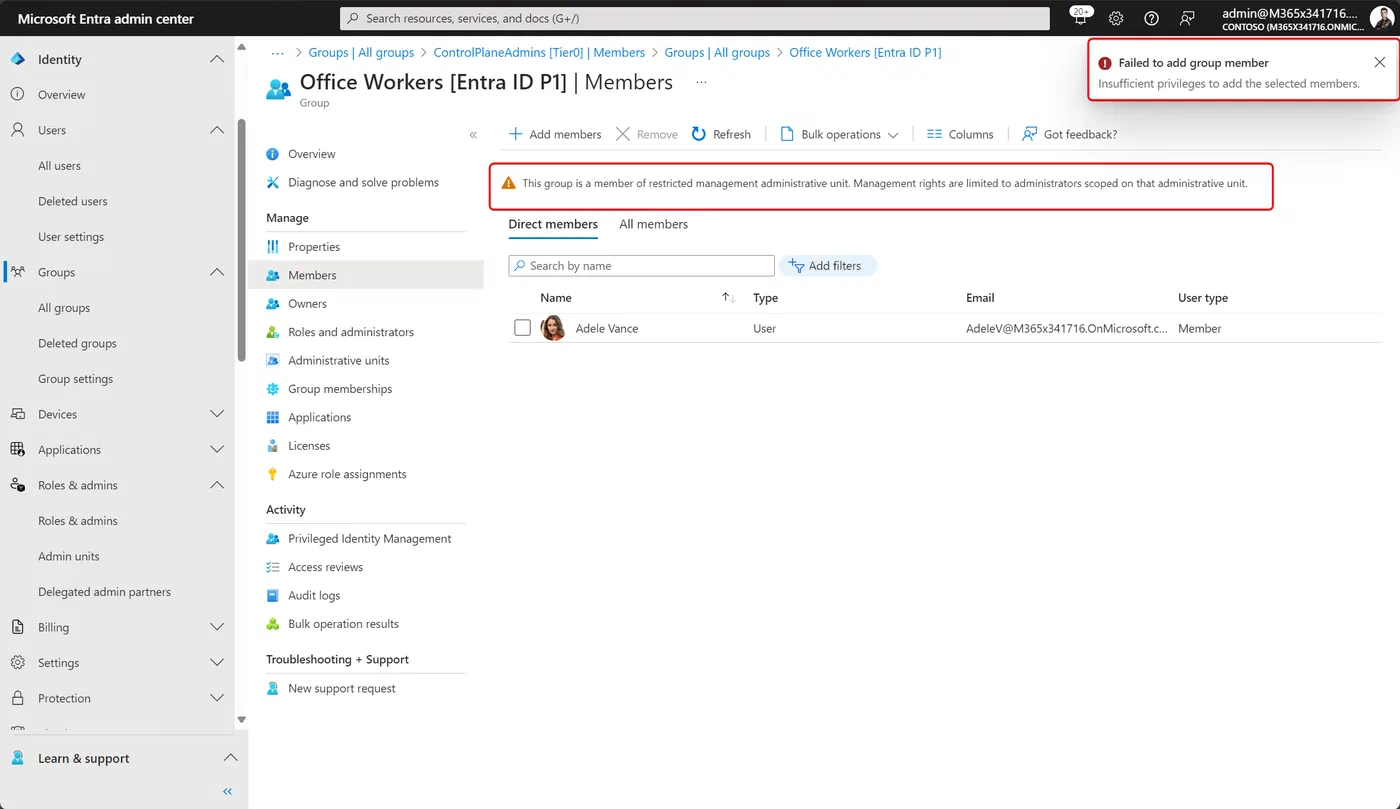
Task: Open the notifications bell icon
Action: pos(1080,17)
